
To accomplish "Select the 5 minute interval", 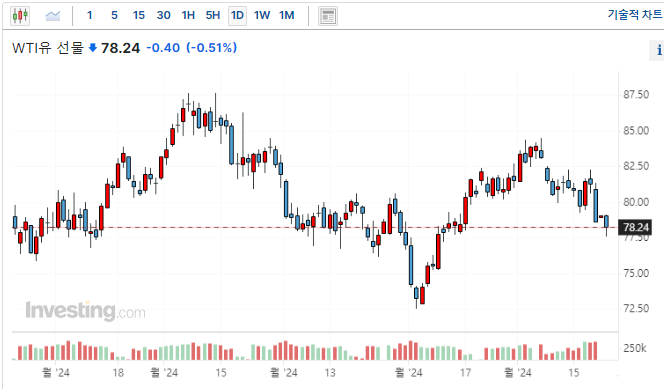I will (114, 16).
